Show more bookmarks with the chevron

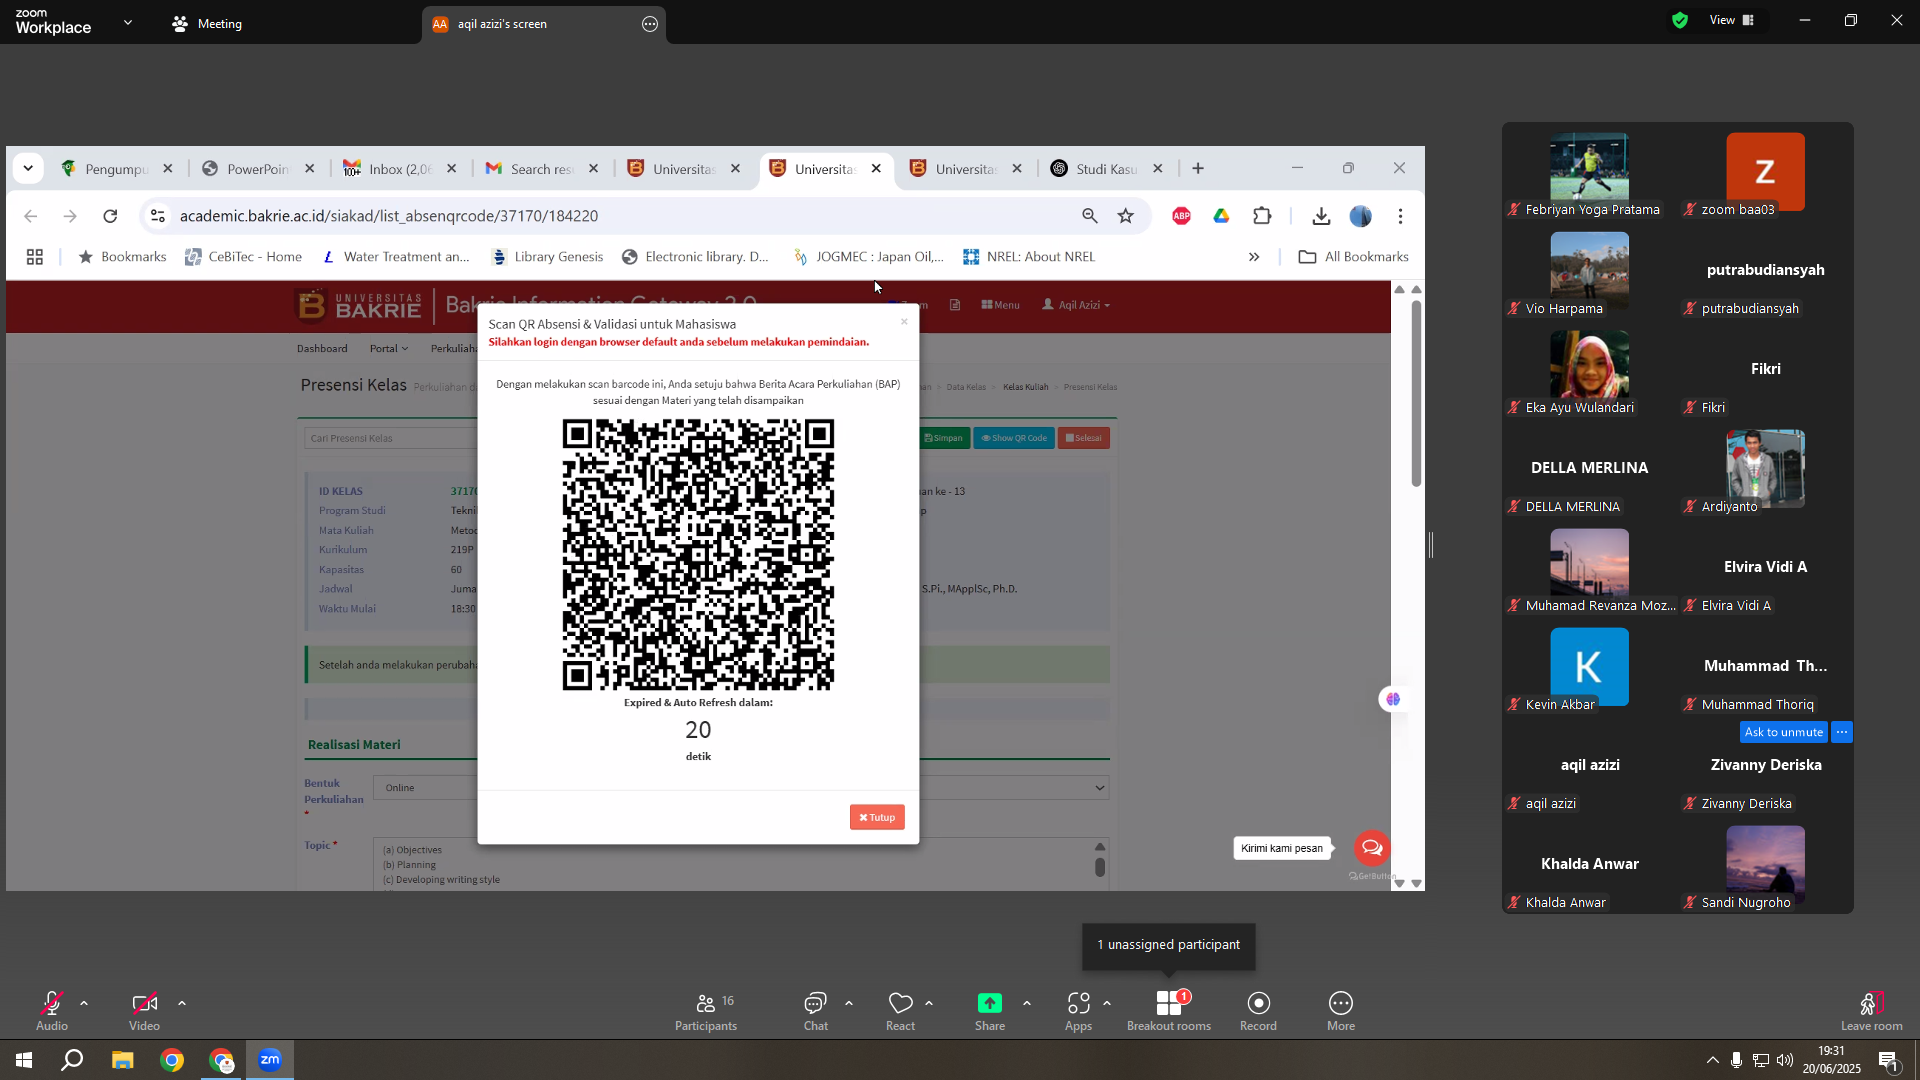1254,257
